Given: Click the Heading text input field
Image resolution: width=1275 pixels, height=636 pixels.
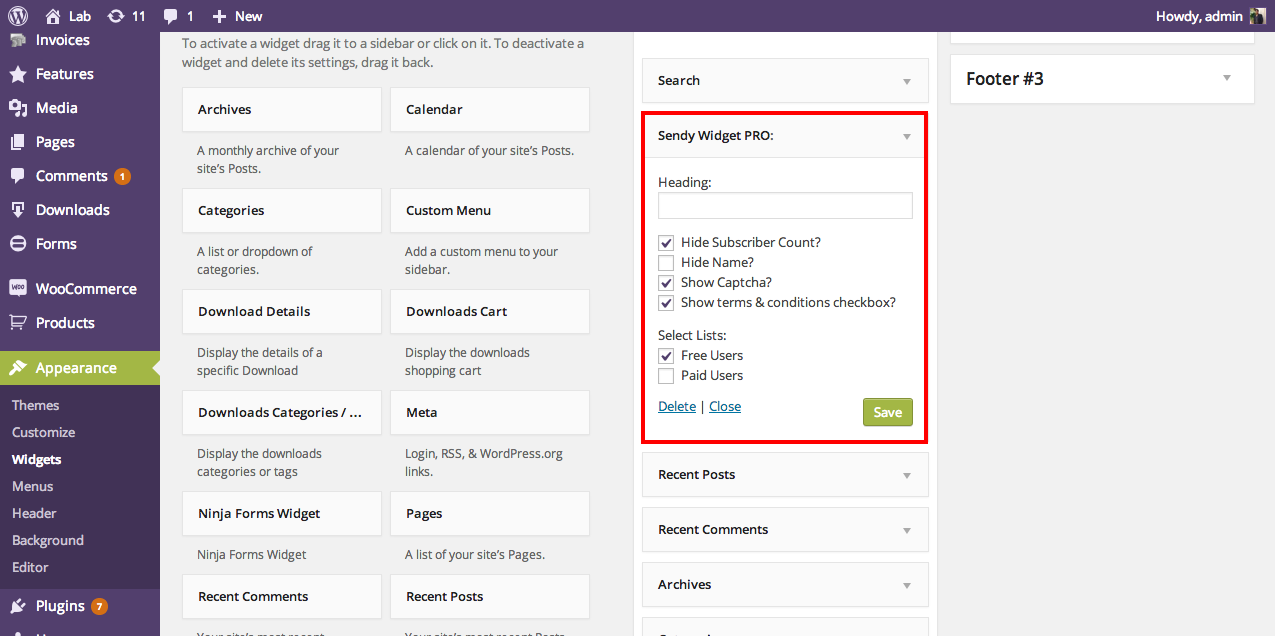Looking at the screenshot, I should click(785, 206).
